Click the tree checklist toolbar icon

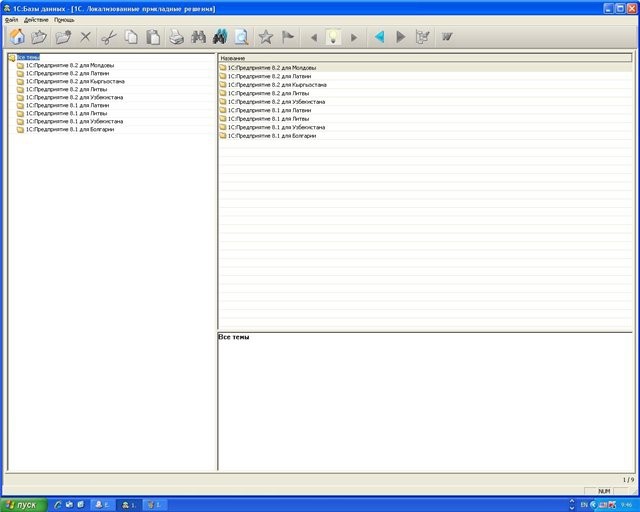(x=422, y=37)
